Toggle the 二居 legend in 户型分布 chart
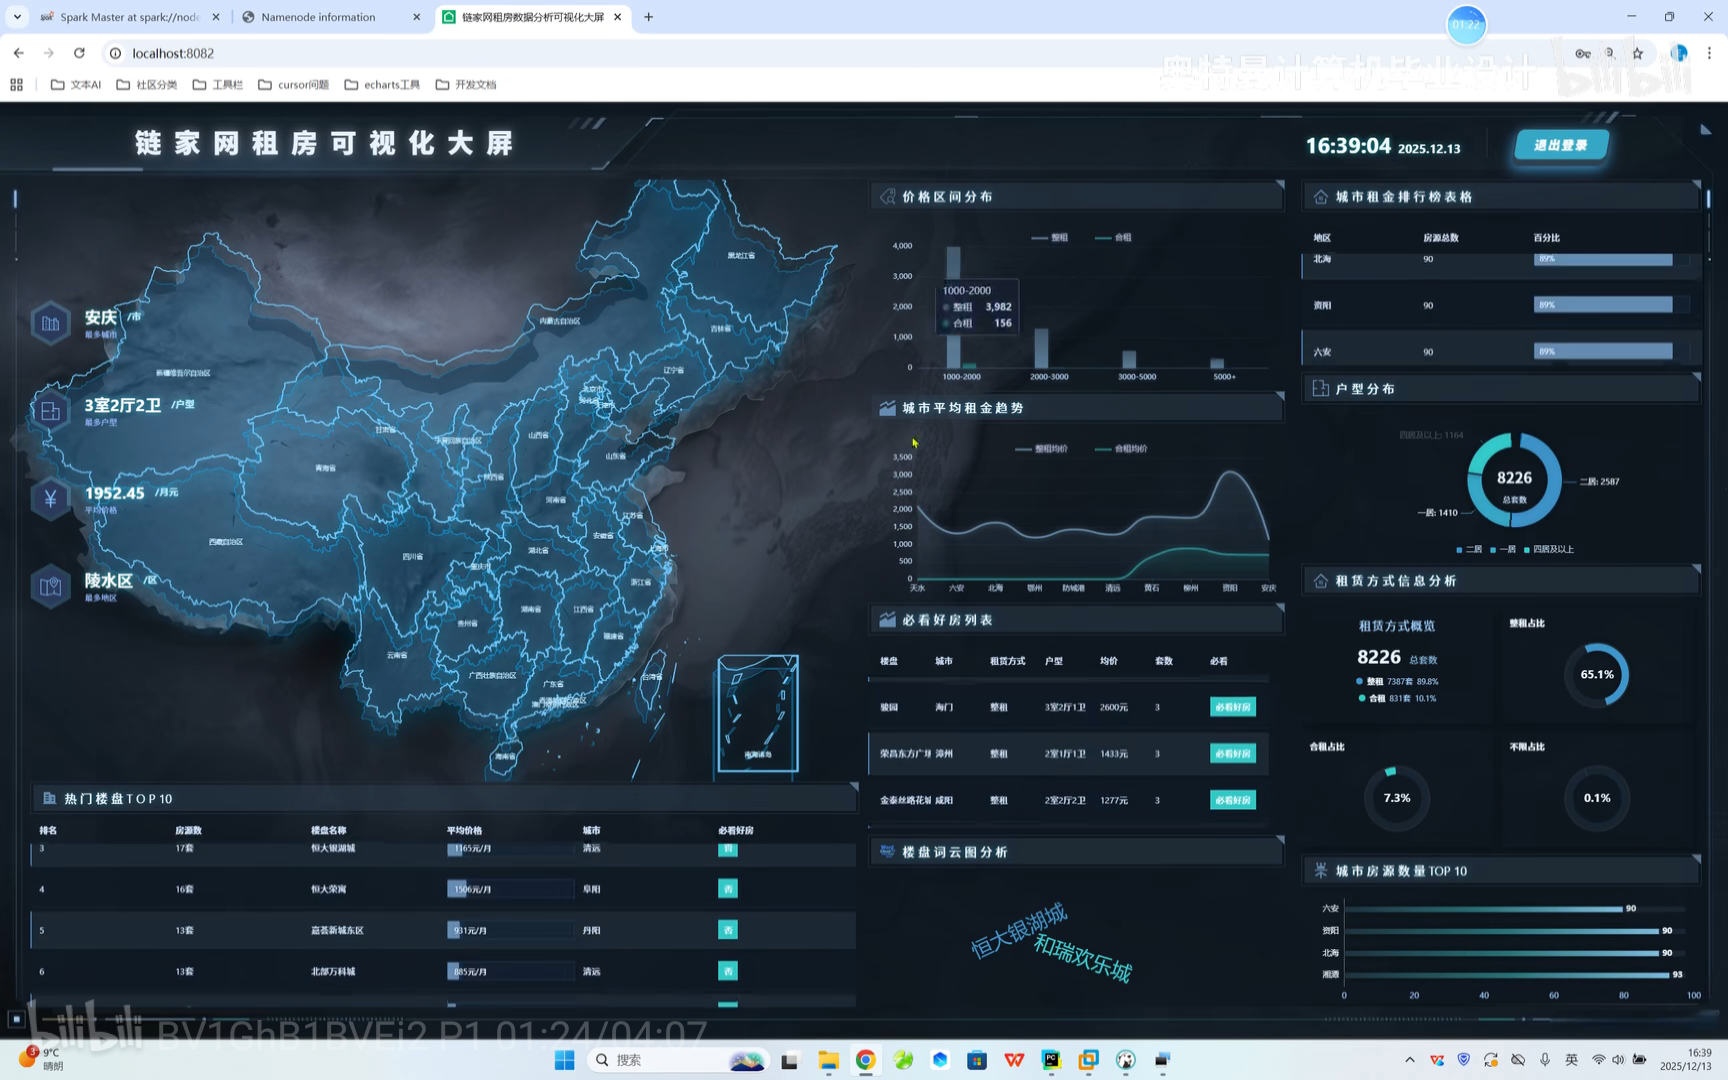Image resolution: width=1728 pixels, height=1080 pixels. pos(1469,549)
